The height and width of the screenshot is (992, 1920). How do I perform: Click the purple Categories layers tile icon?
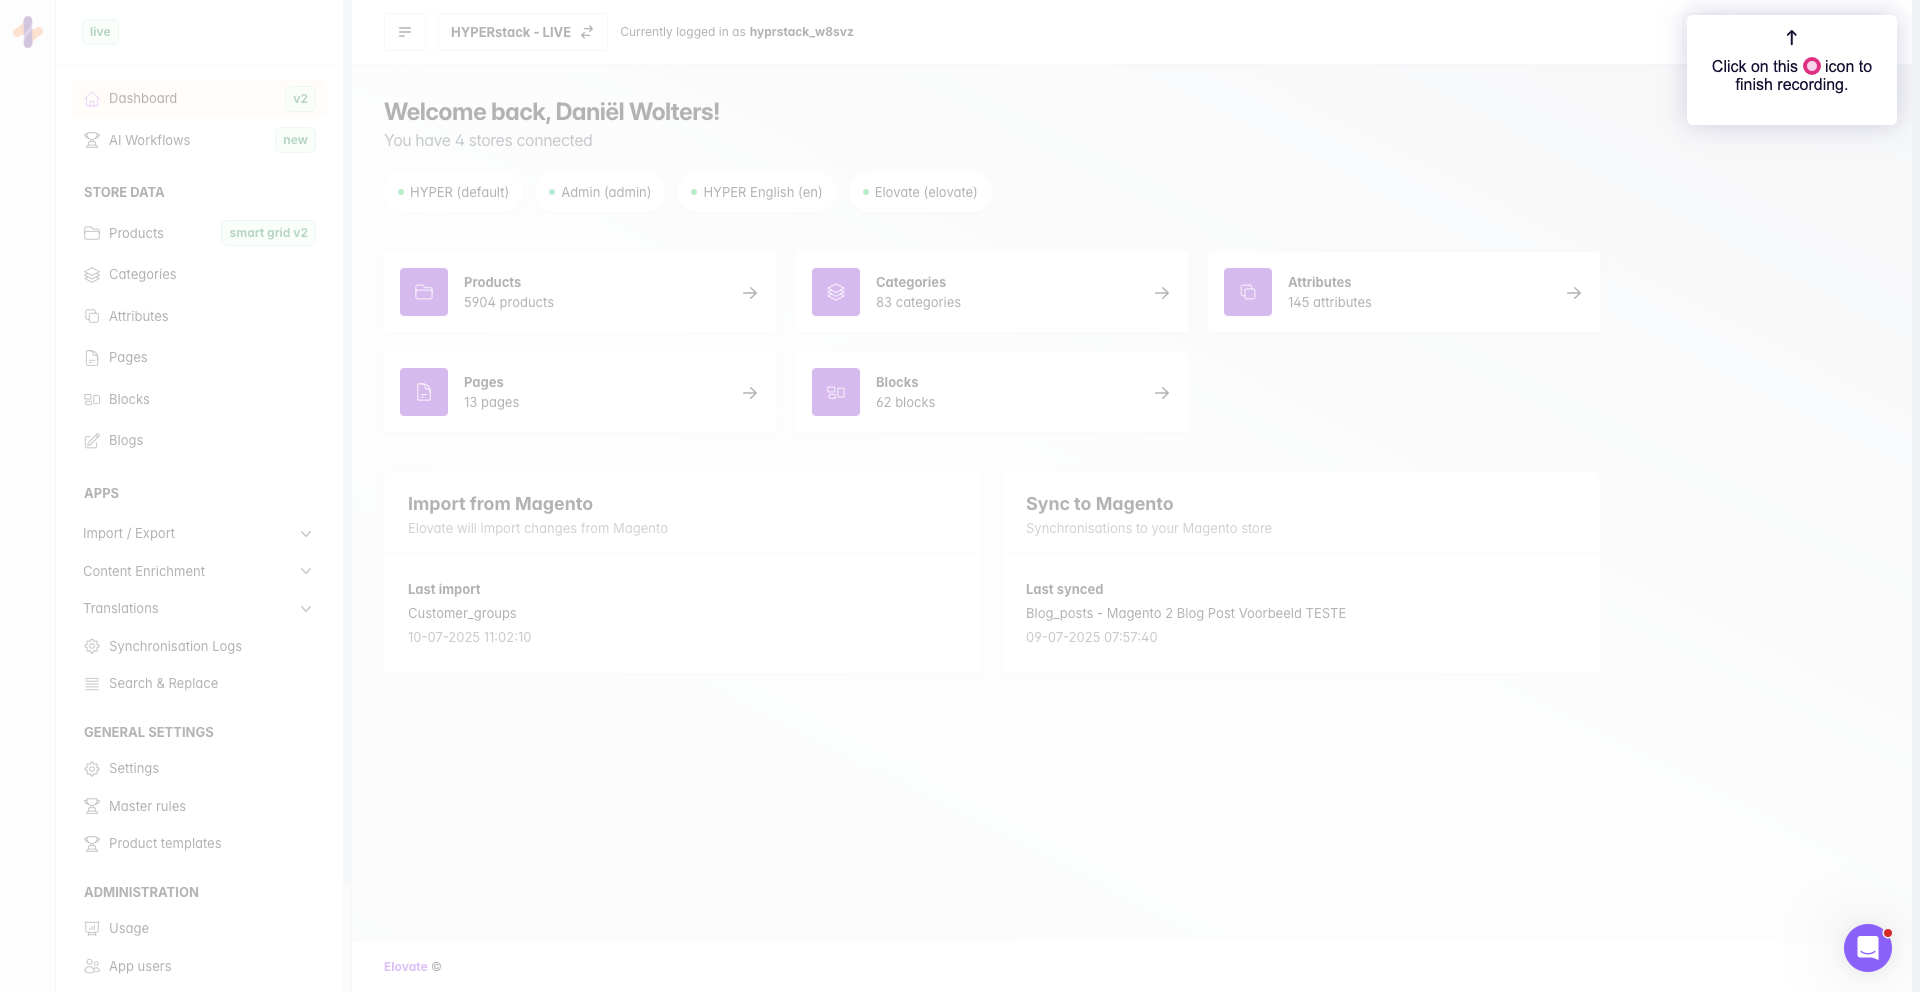[x=836, y=292]
